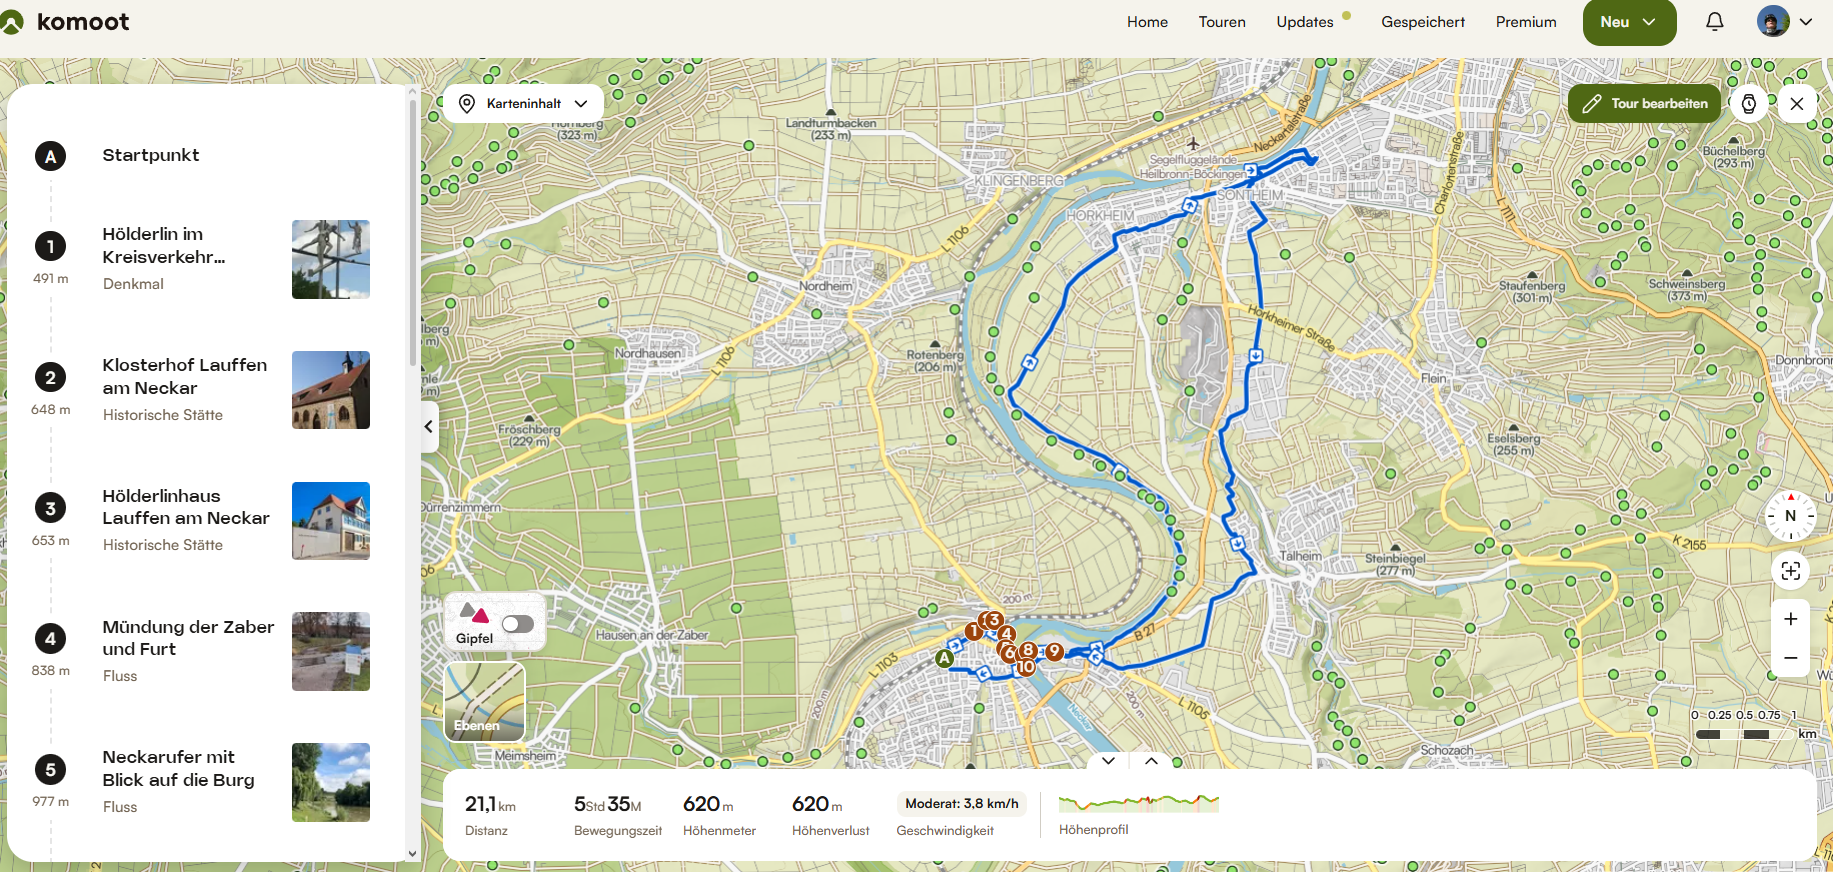Click the watch sync icon
Viewport: 1833px width, 872px height.
1748,103
